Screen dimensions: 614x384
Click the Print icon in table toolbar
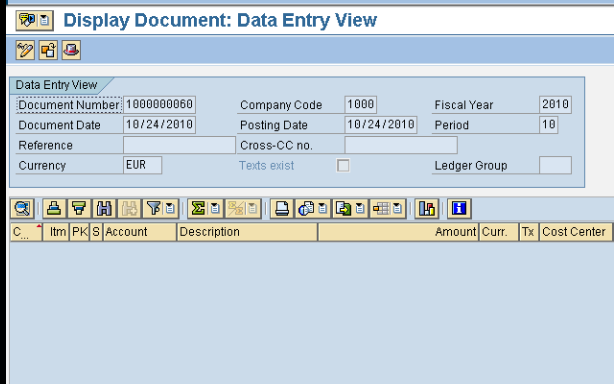pos(282,208)
